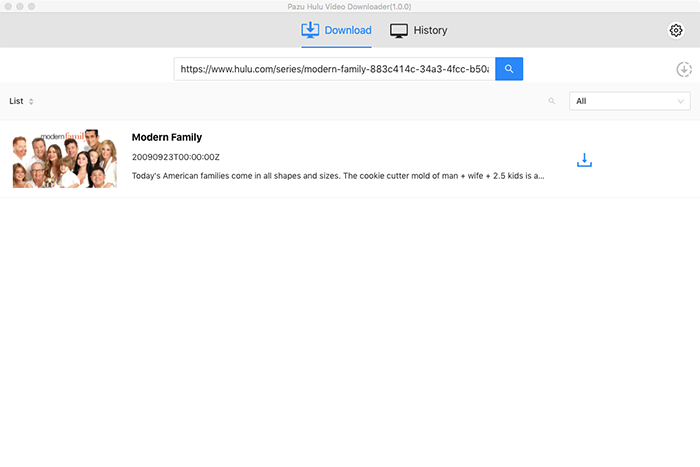Select the Modern Family title
The height and width of the screenshot is (467, 700).
coord(167,138)
